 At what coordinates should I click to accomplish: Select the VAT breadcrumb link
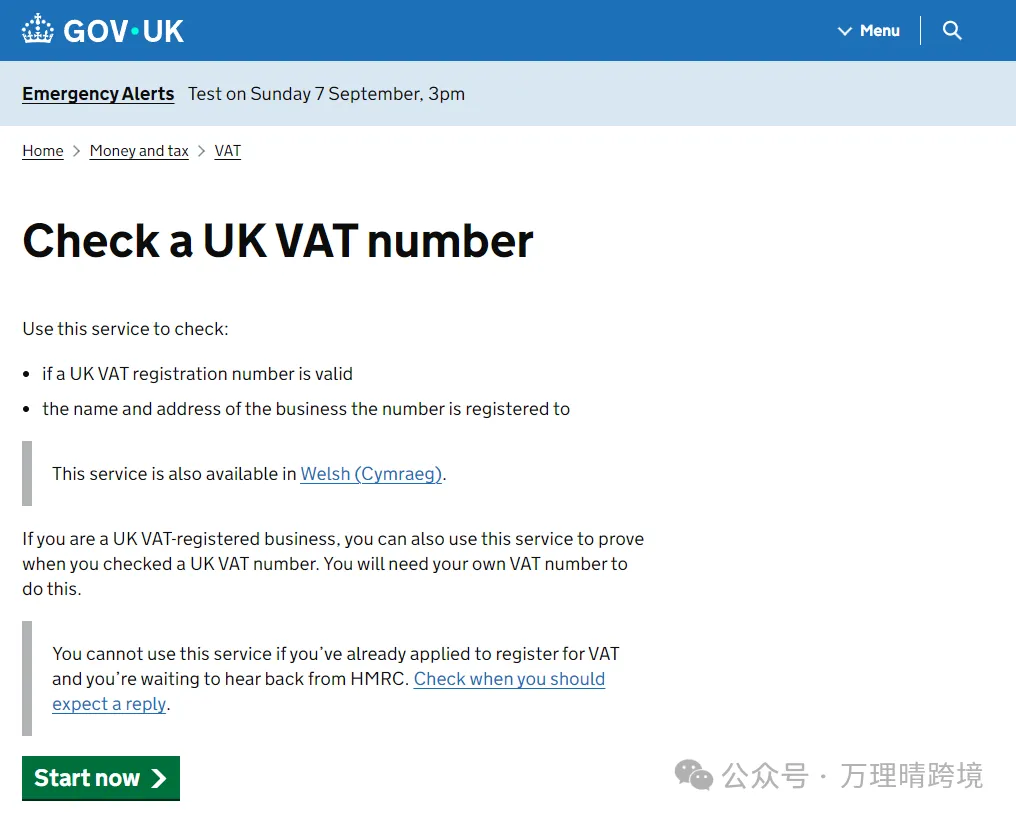point(227,151)
